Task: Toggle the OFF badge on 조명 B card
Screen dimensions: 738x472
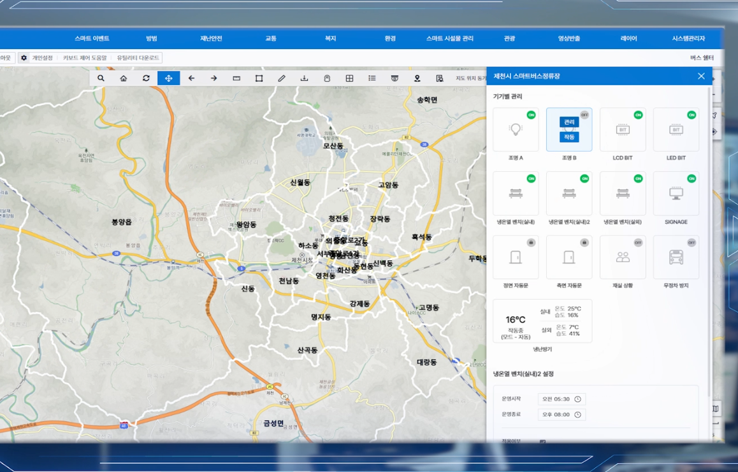Action: point(585,115)
